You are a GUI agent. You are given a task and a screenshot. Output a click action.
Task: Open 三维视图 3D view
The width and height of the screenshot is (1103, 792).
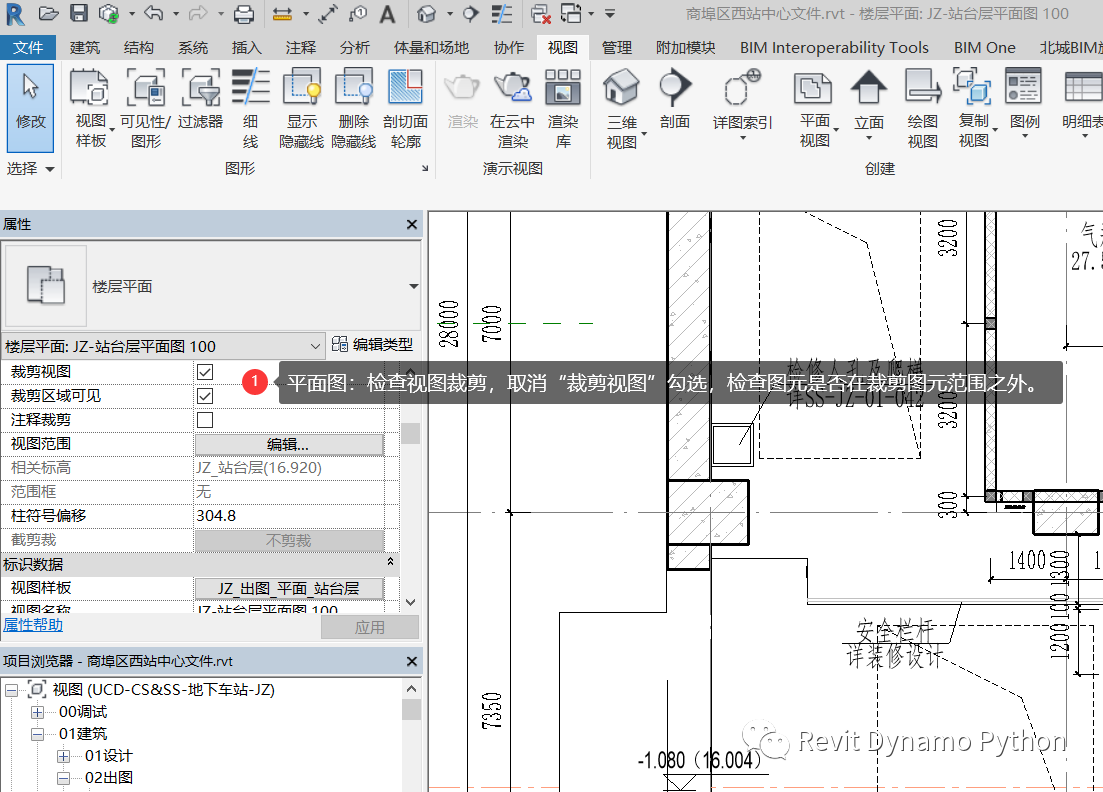(x=622, y=108)
